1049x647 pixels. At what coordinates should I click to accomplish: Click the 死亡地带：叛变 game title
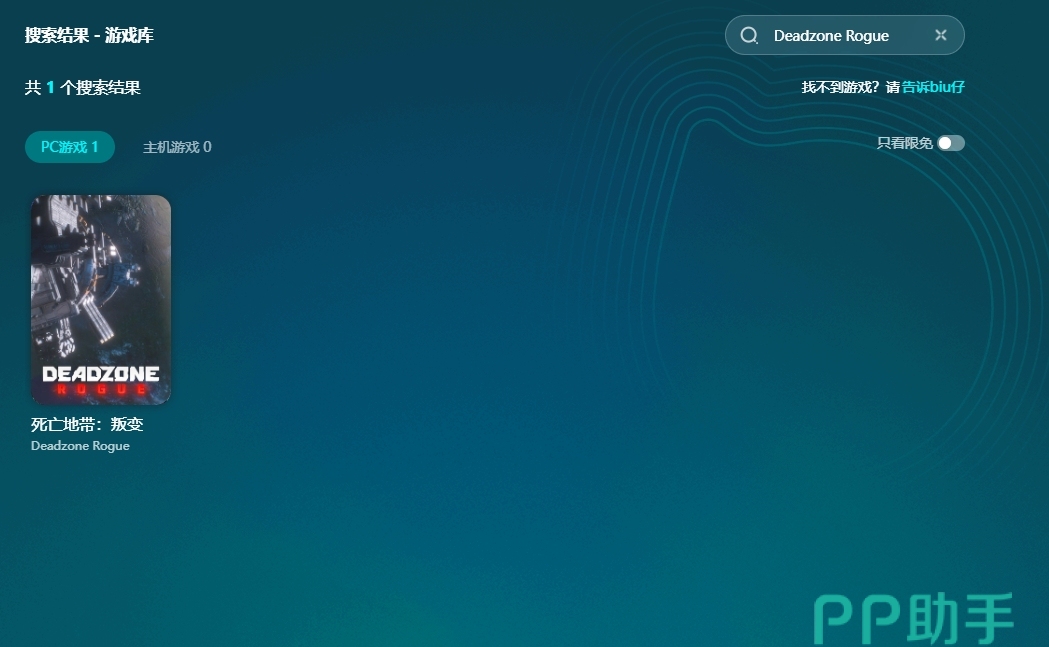coord(87,424)
